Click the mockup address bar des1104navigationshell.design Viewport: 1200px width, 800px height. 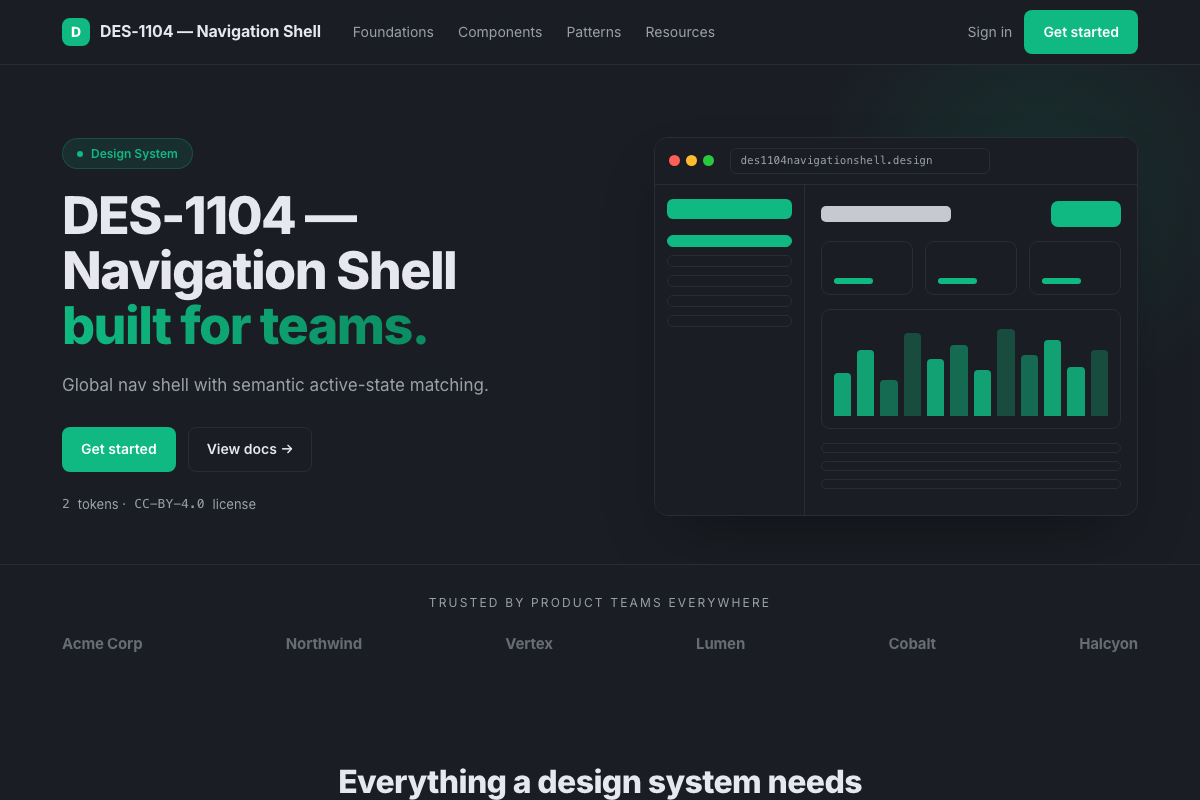click(x=860, y=161)
